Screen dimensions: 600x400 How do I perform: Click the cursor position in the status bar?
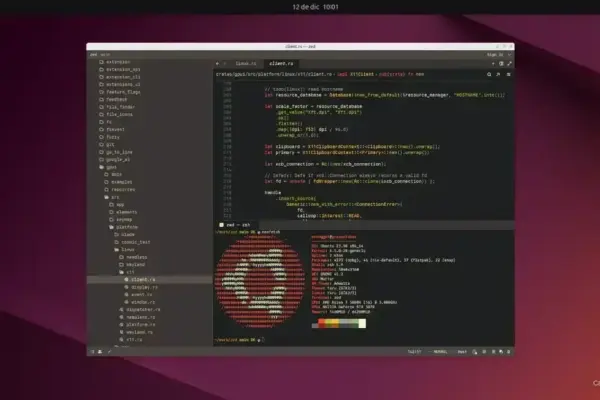pos(414,352)
